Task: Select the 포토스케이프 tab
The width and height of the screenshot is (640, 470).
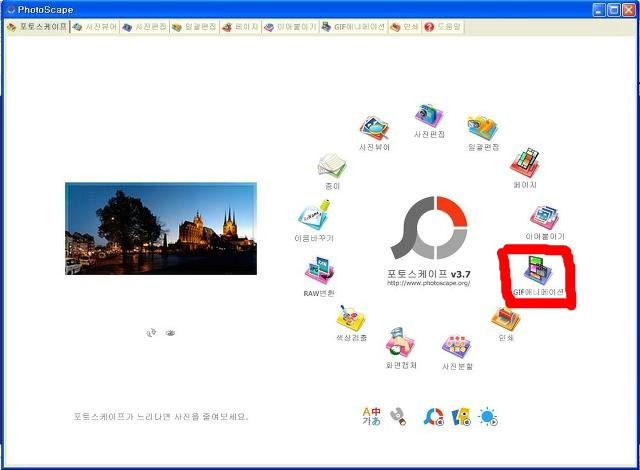Action: (x=37, y=27)
